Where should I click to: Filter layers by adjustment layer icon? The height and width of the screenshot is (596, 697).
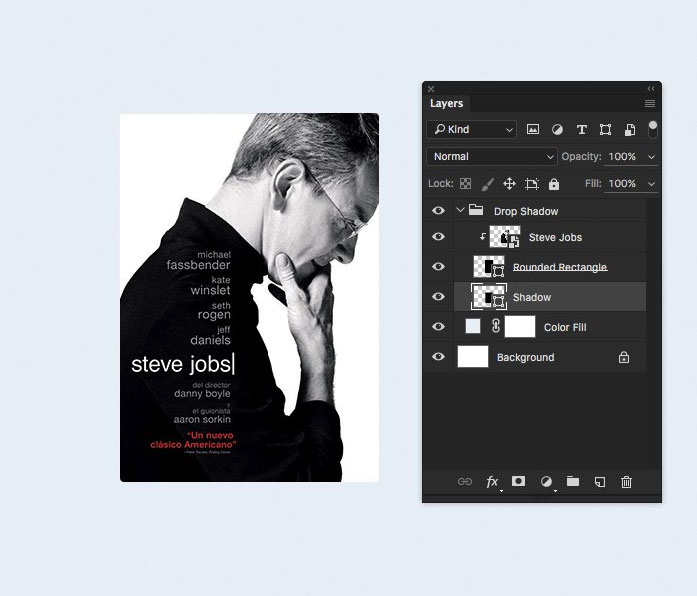pos(557,129)
